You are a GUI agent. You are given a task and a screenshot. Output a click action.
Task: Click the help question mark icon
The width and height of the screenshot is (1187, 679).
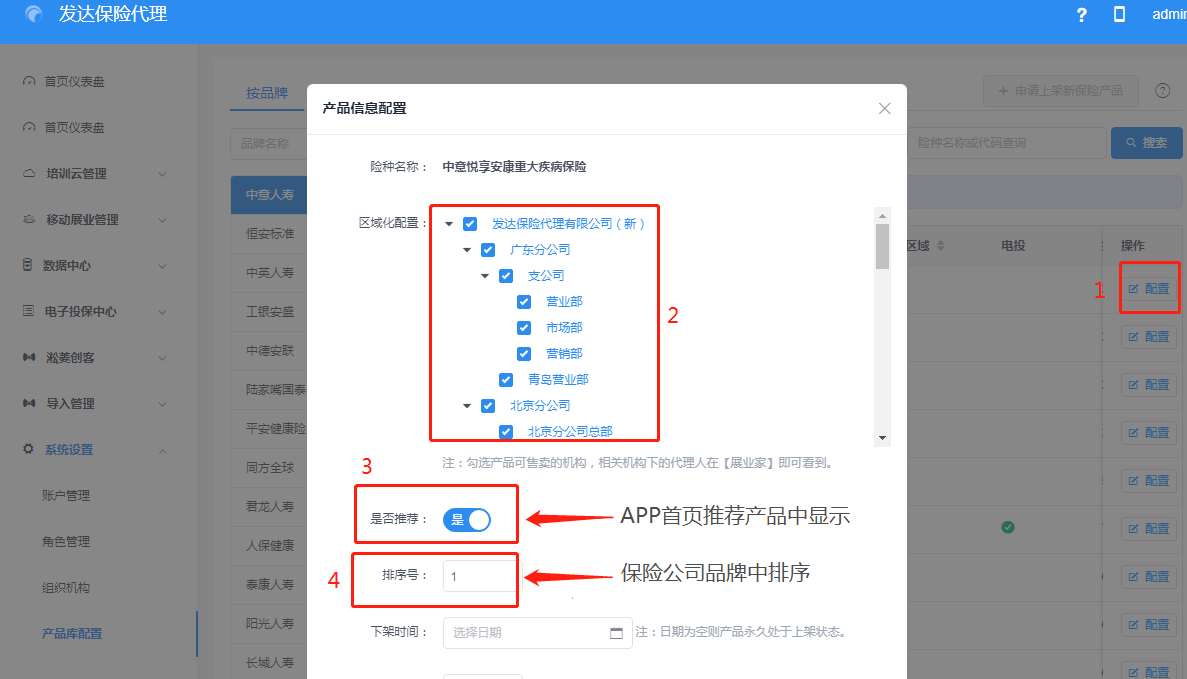[1081, 15]
